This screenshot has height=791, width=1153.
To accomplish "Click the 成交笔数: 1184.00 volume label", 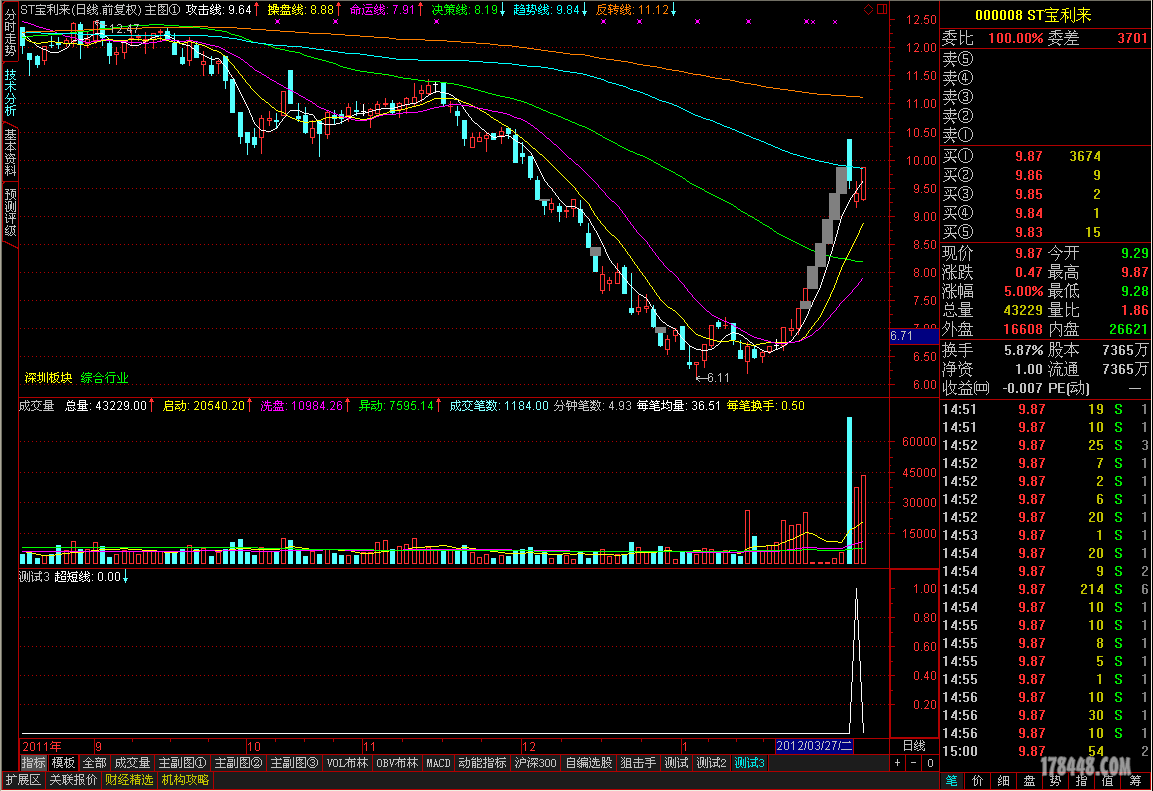I will (499, 406).
